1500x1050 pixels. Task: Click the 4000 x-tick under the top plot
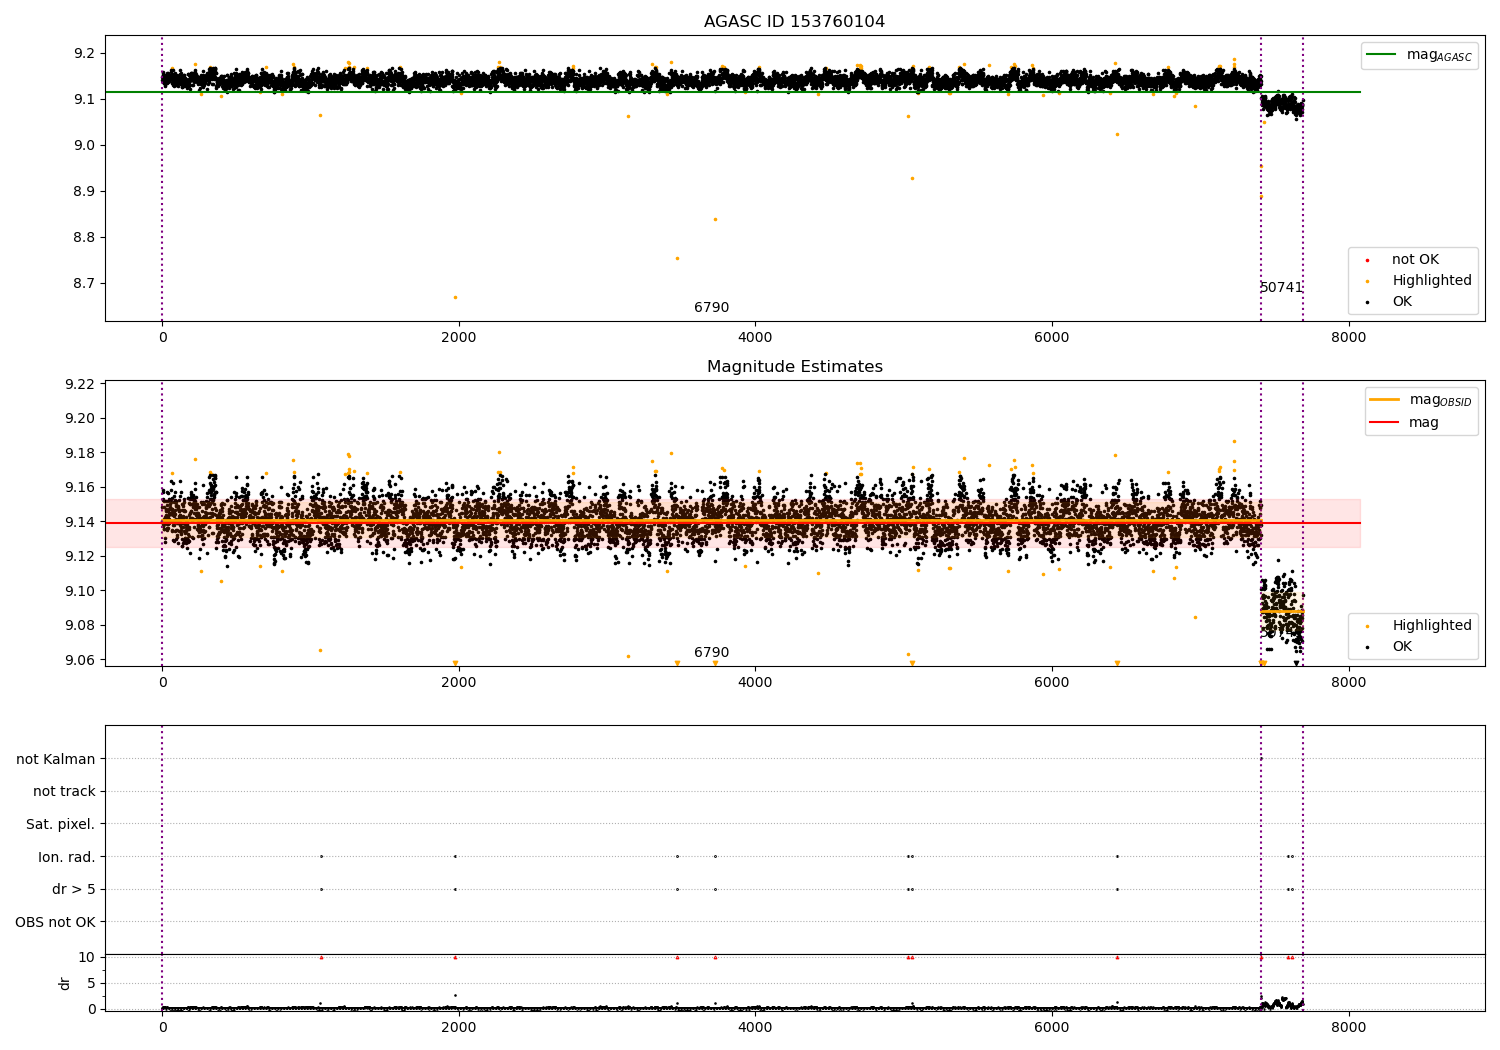click(755, 338)
